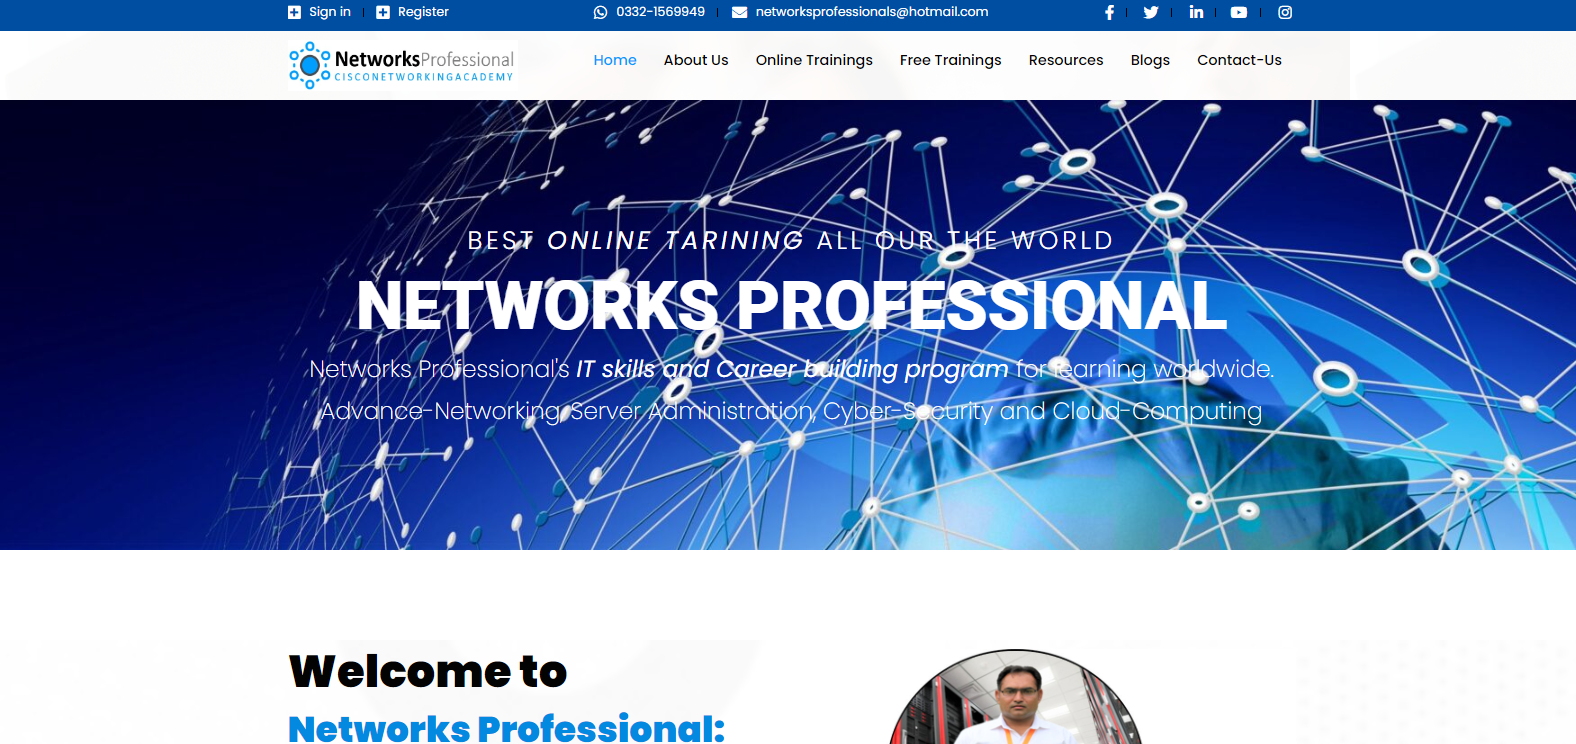This screenshot has width=1576, height=744.
Task: Click the NETWORKS PROFESSIONAL hero heading
Action: pos(792,305)
